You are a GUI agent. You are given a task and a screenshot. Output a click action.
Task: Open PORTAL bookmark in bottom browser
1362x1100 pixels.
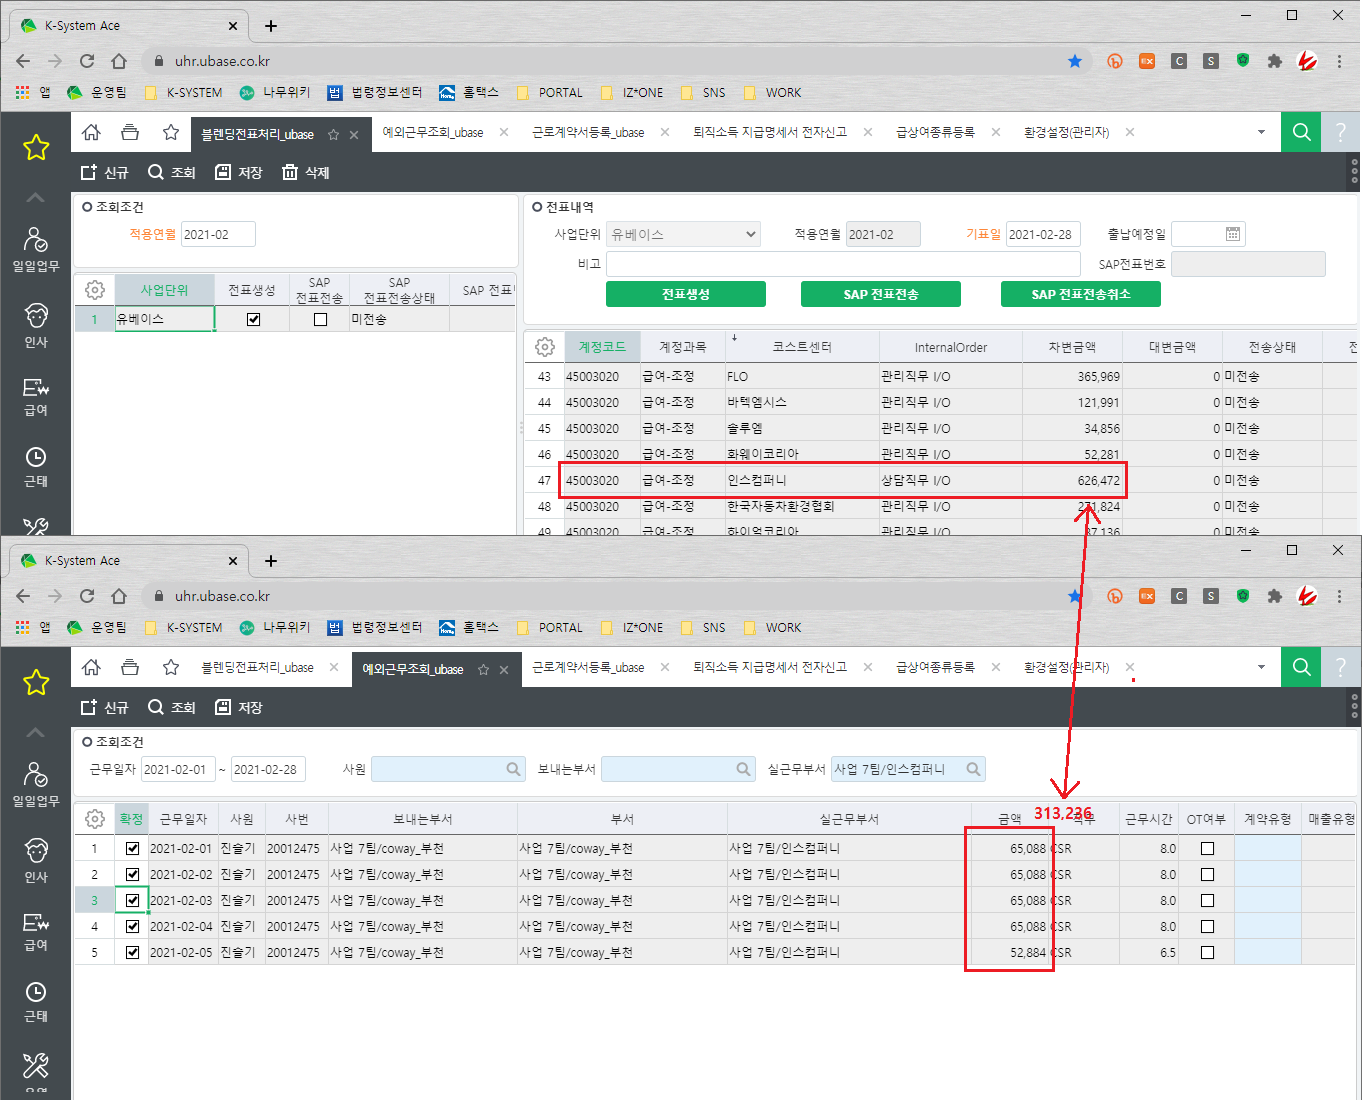pos(550,627)
